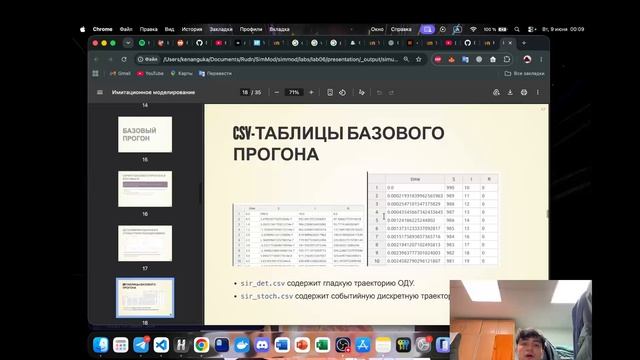Screen dimensions: 640x360
Task: Open Microsoft Word from the Dock
Action: tap(282, 345)
